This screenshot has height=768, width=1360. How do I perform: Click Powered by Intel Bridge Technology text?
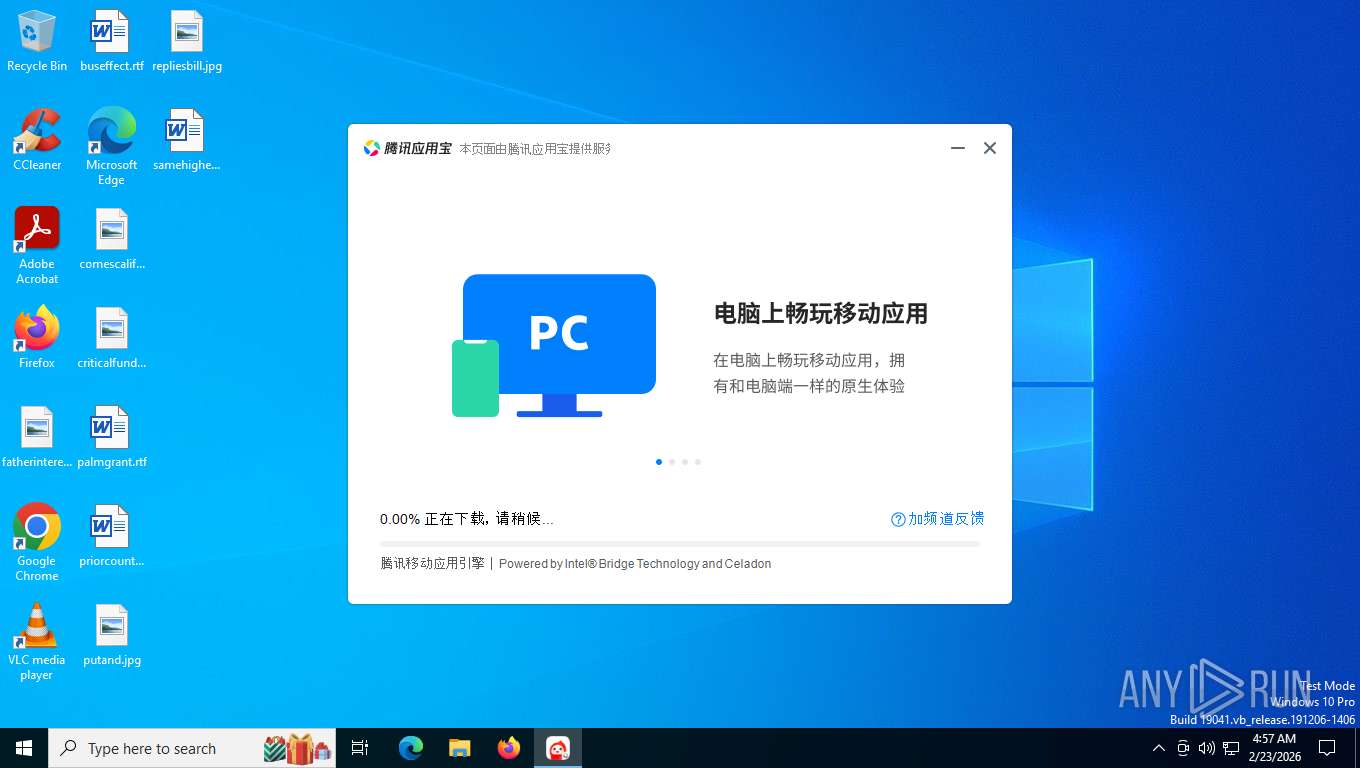click(x=635, y=564)
